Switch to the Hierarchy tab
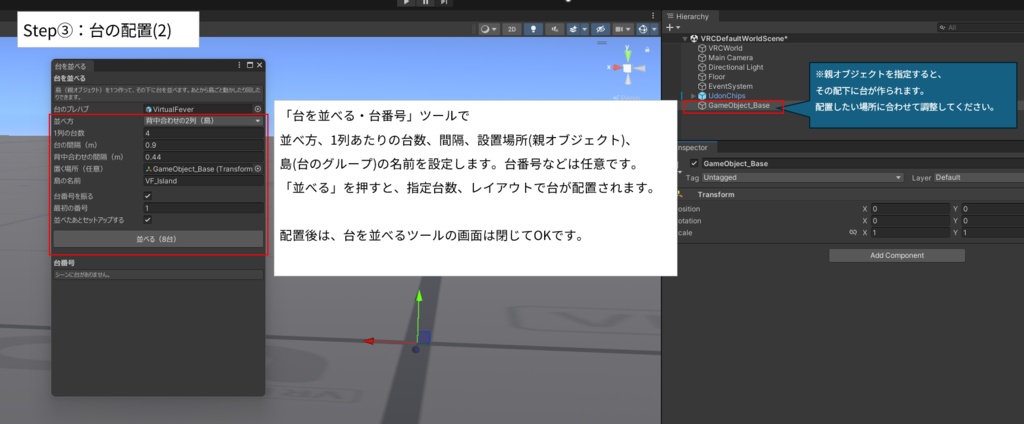The image size is (1024, 424). tap(692, 16)
